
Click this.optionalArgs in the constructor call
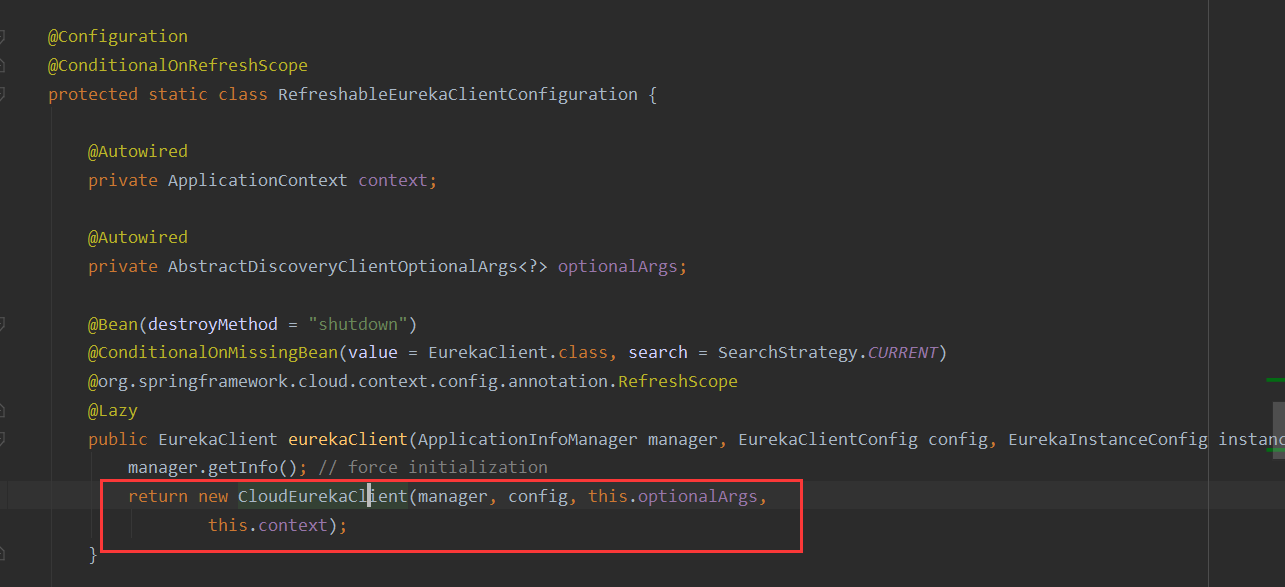(673, 496)
